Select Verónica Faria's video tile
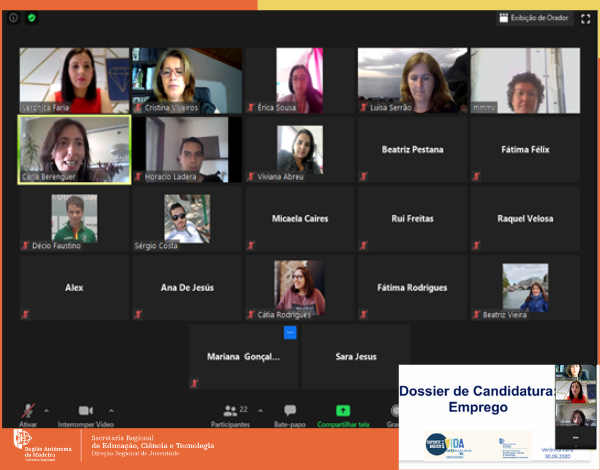Viewport: 600px width, 470px height. 74,80
